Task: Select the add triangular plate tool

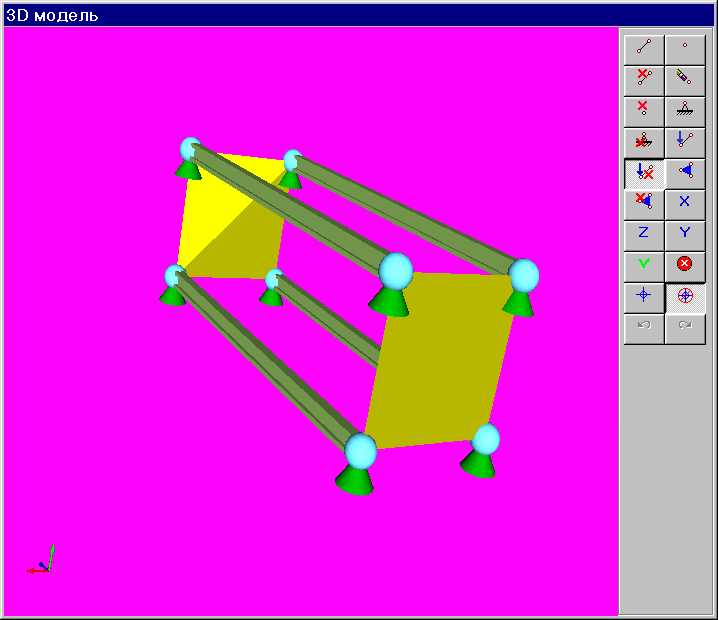Action: point(685,174)
